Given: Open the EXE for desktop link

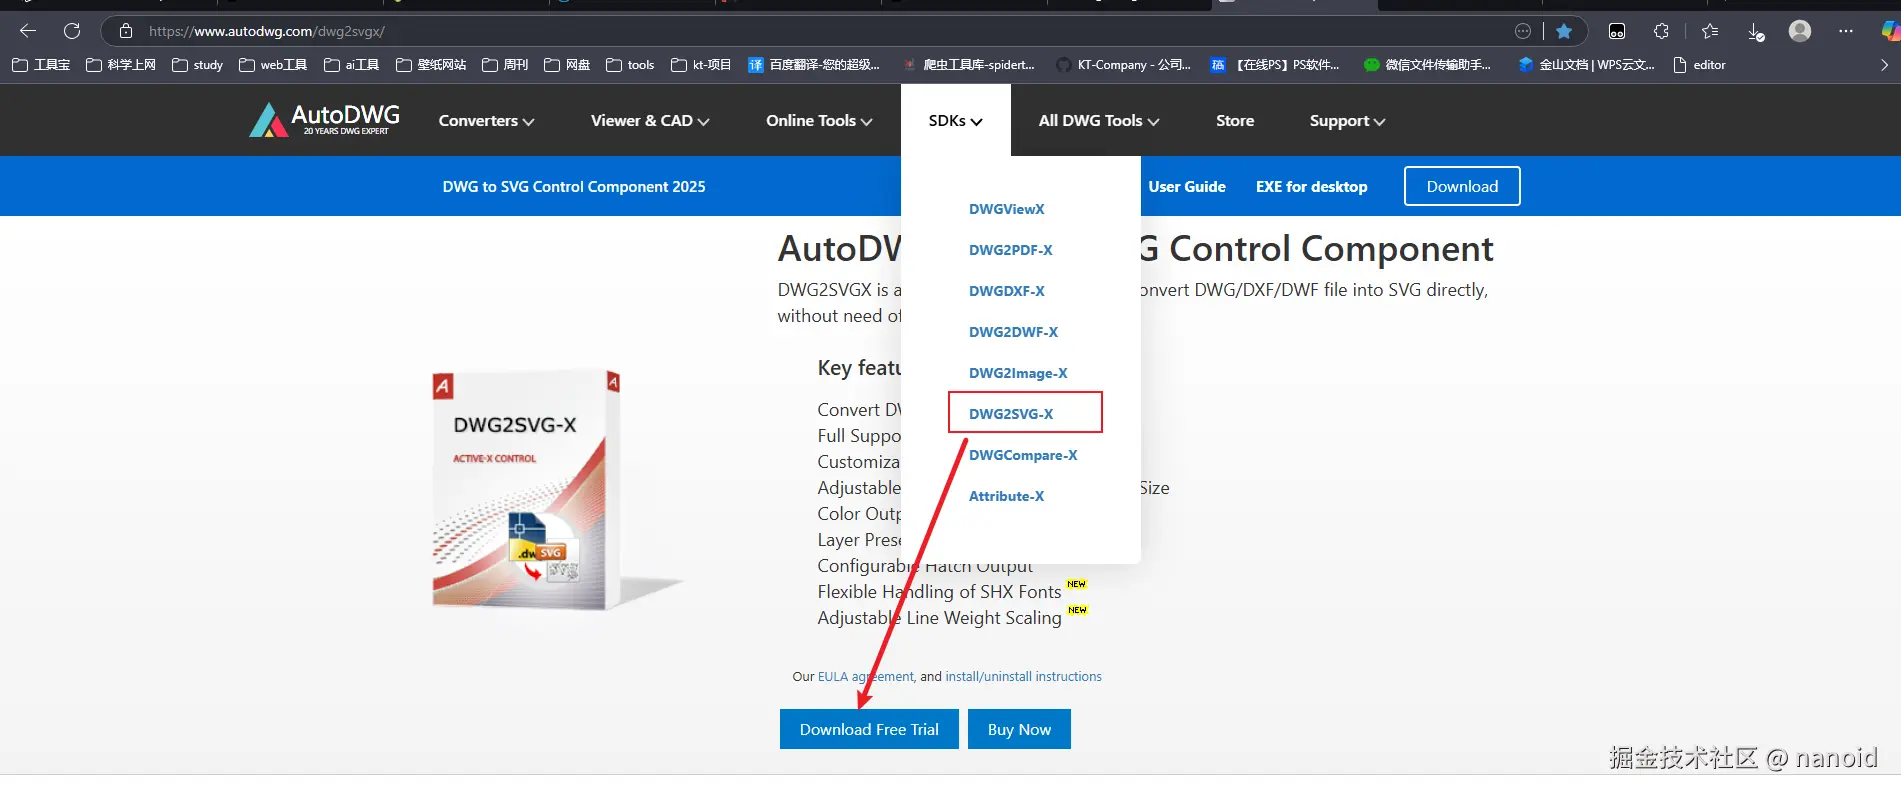Looking at the screenshot, I should click(x=1311, y=187).
